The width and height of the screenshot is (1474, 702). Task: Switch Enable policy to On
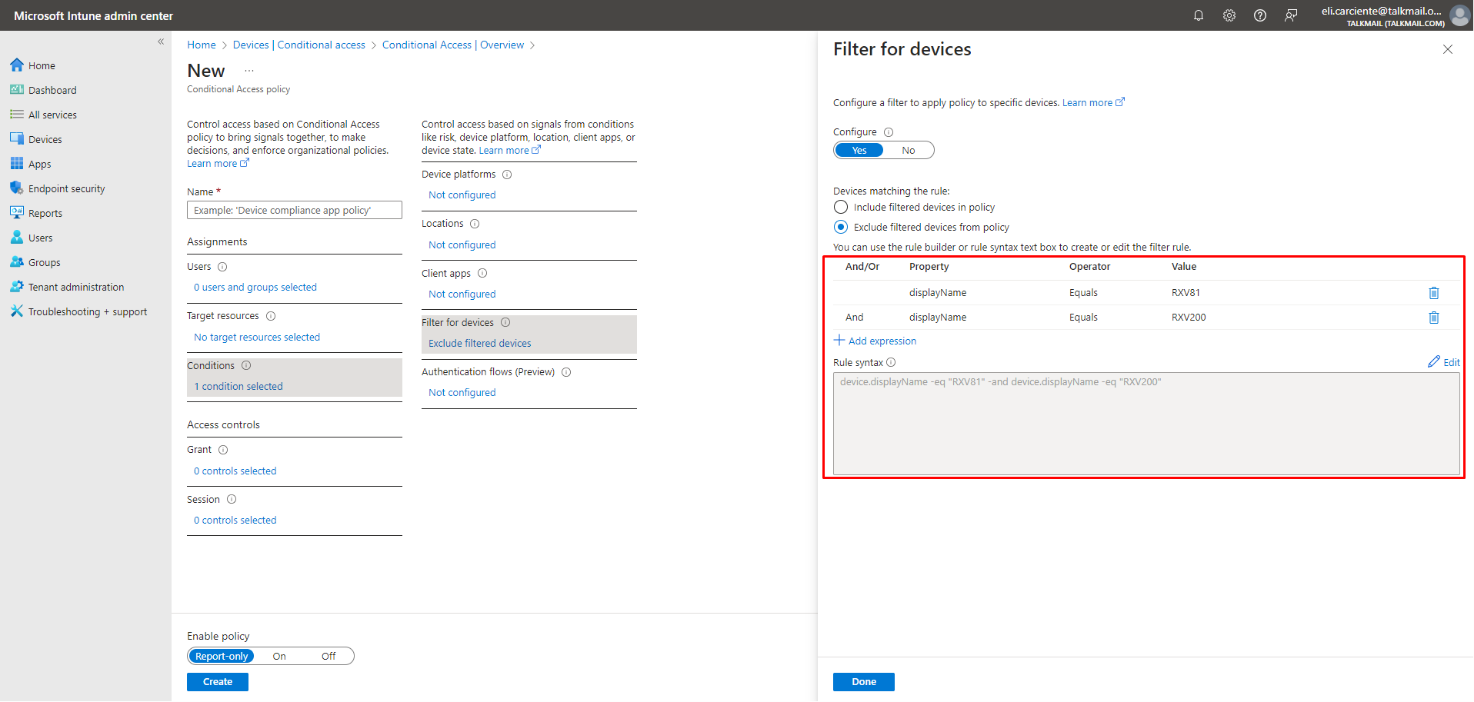click(279, 656)
